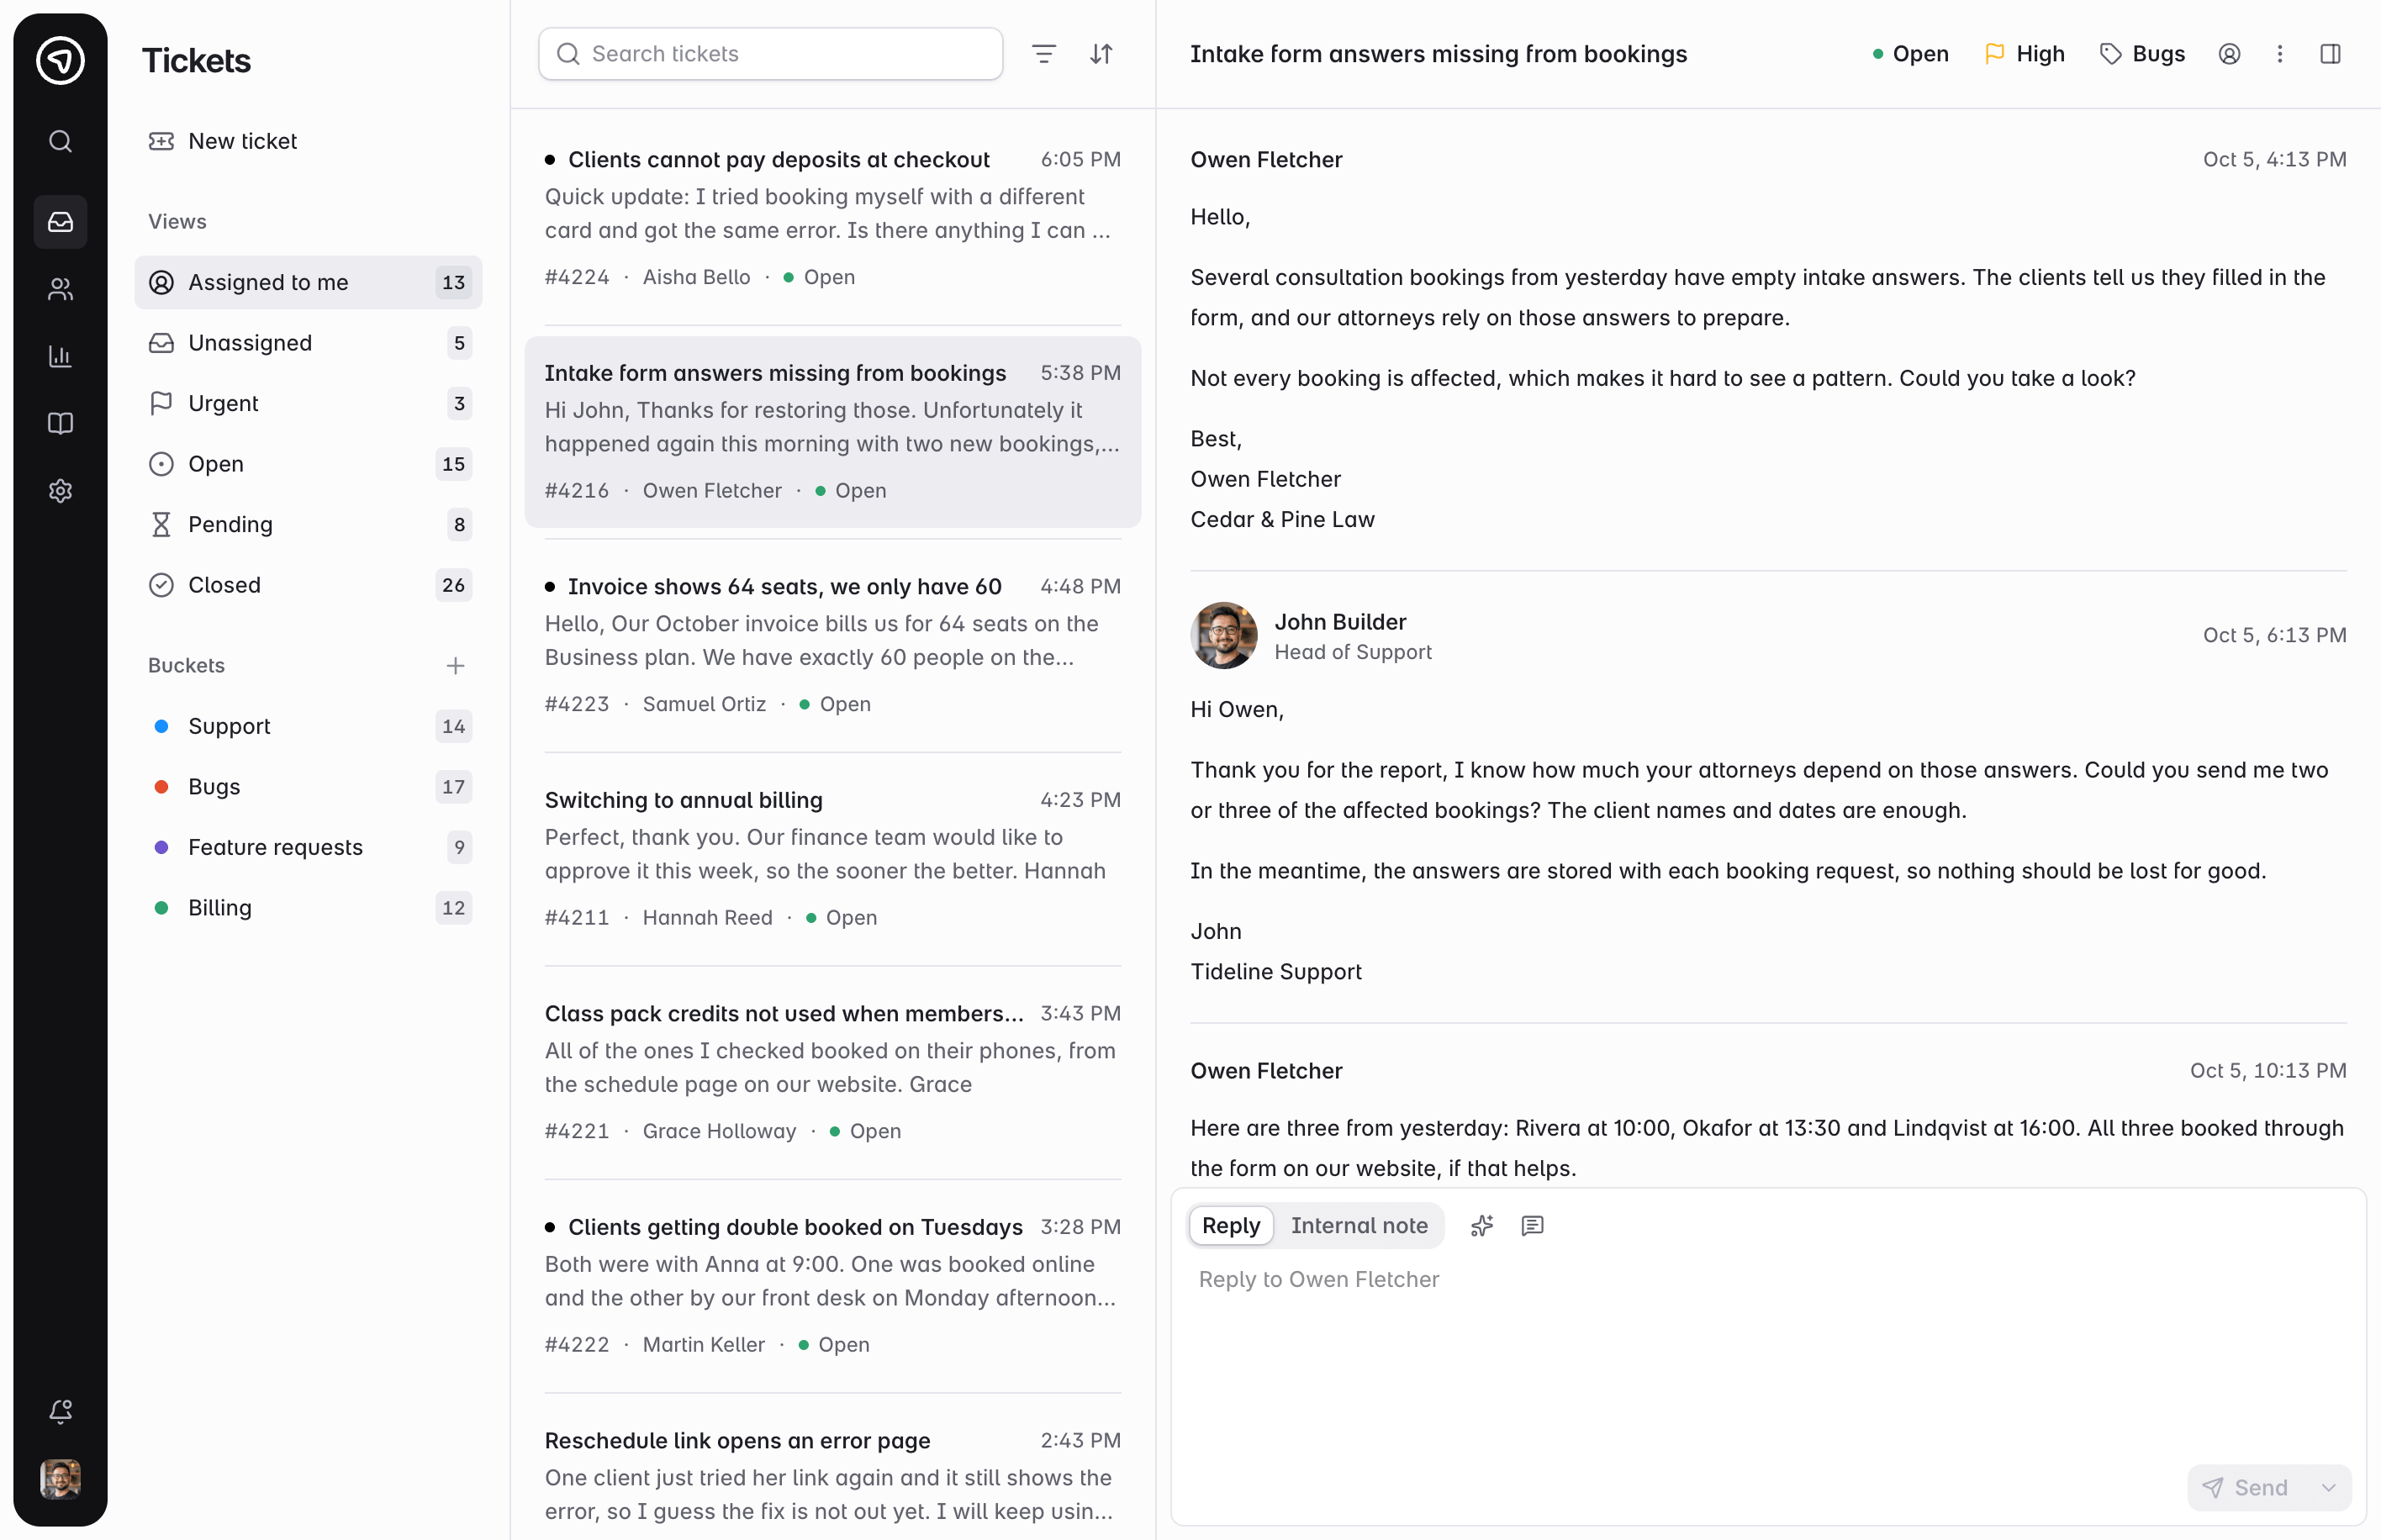
Task: Open the canned responses icon in reply box
Action: (1532, 1225)
